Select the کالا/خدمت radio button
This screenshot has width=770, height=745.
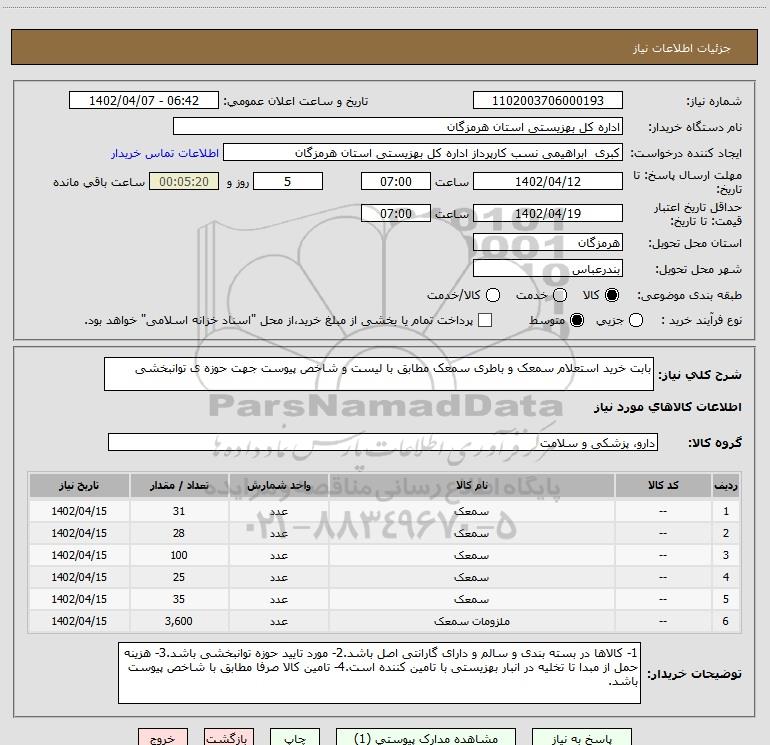[x=493, y=295]
